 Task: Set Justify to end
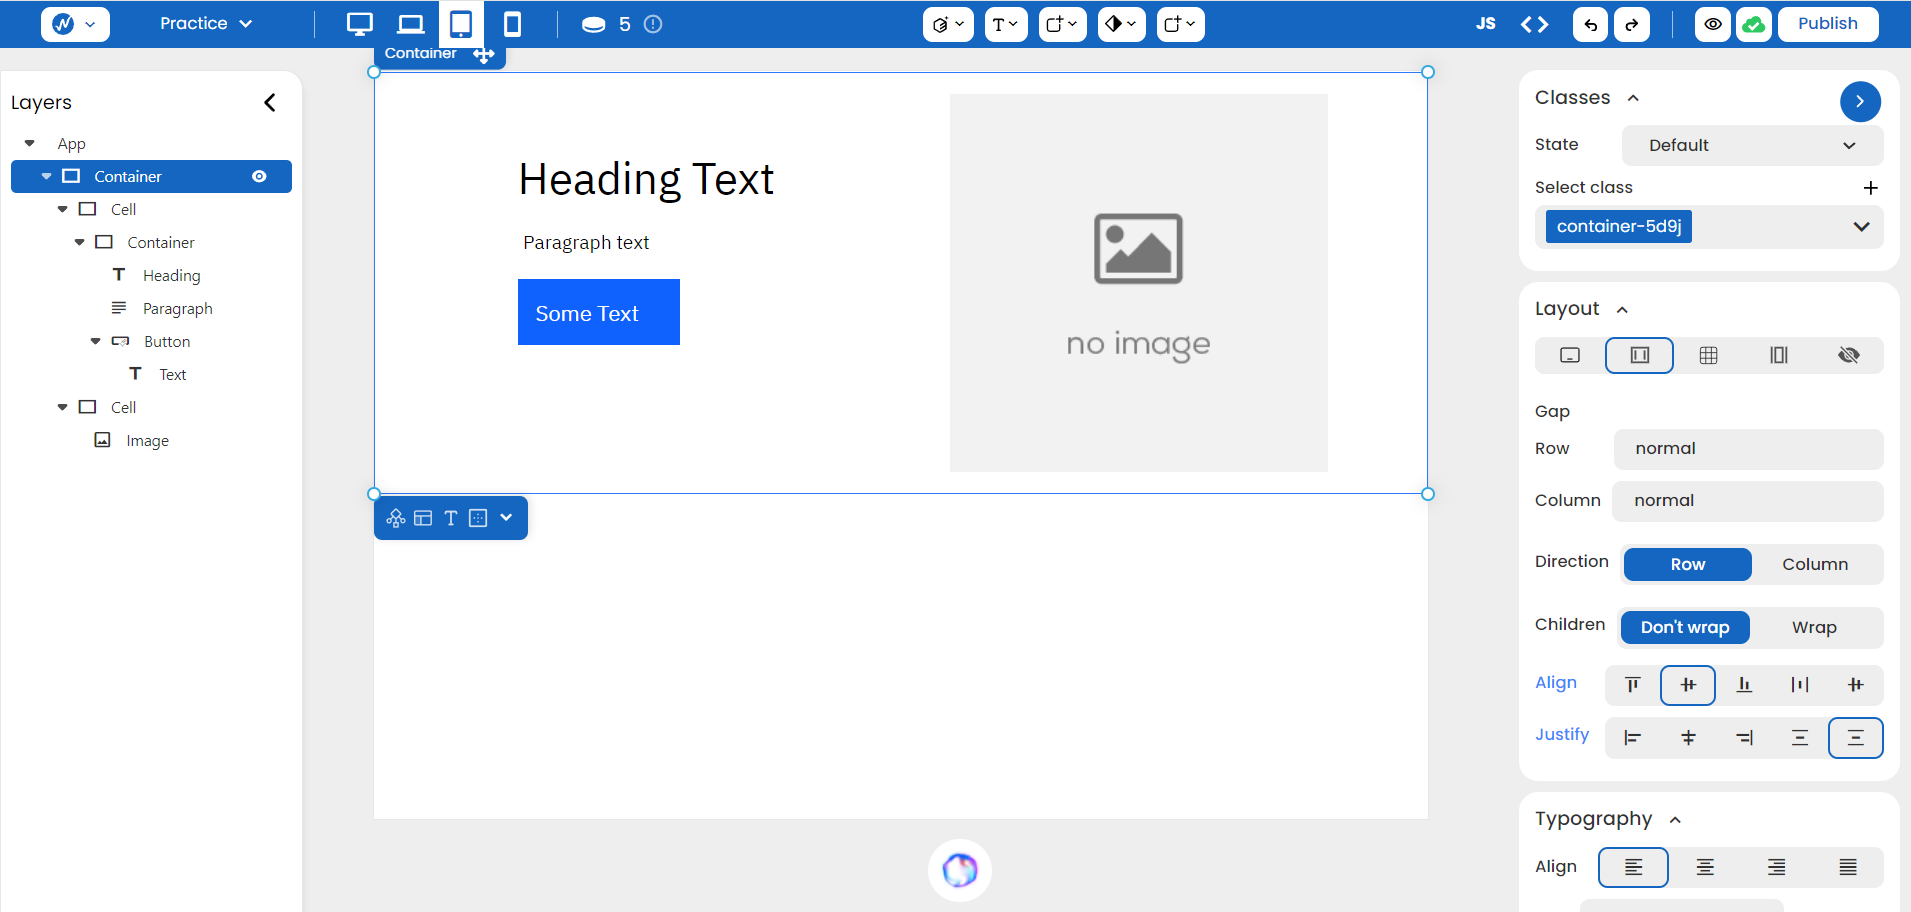pyautogui.click(x=1744, y=738)
